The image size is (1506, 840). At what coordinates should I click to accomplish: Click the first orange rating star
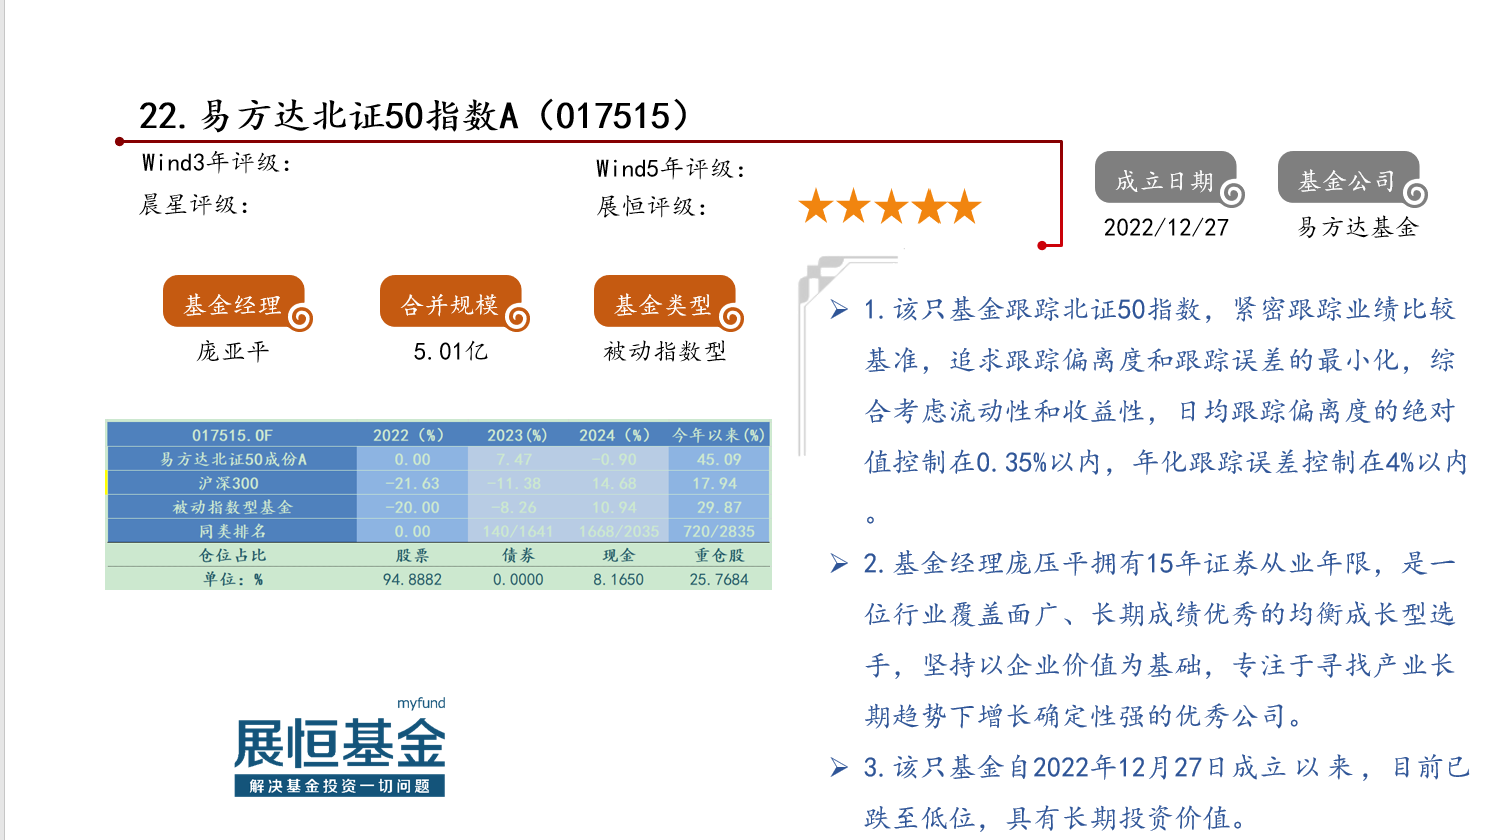coord(816,207)
